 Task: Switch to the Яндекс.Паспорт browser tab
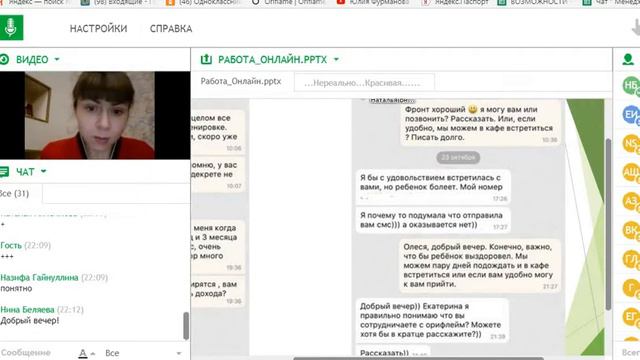[x=455, y=3]
